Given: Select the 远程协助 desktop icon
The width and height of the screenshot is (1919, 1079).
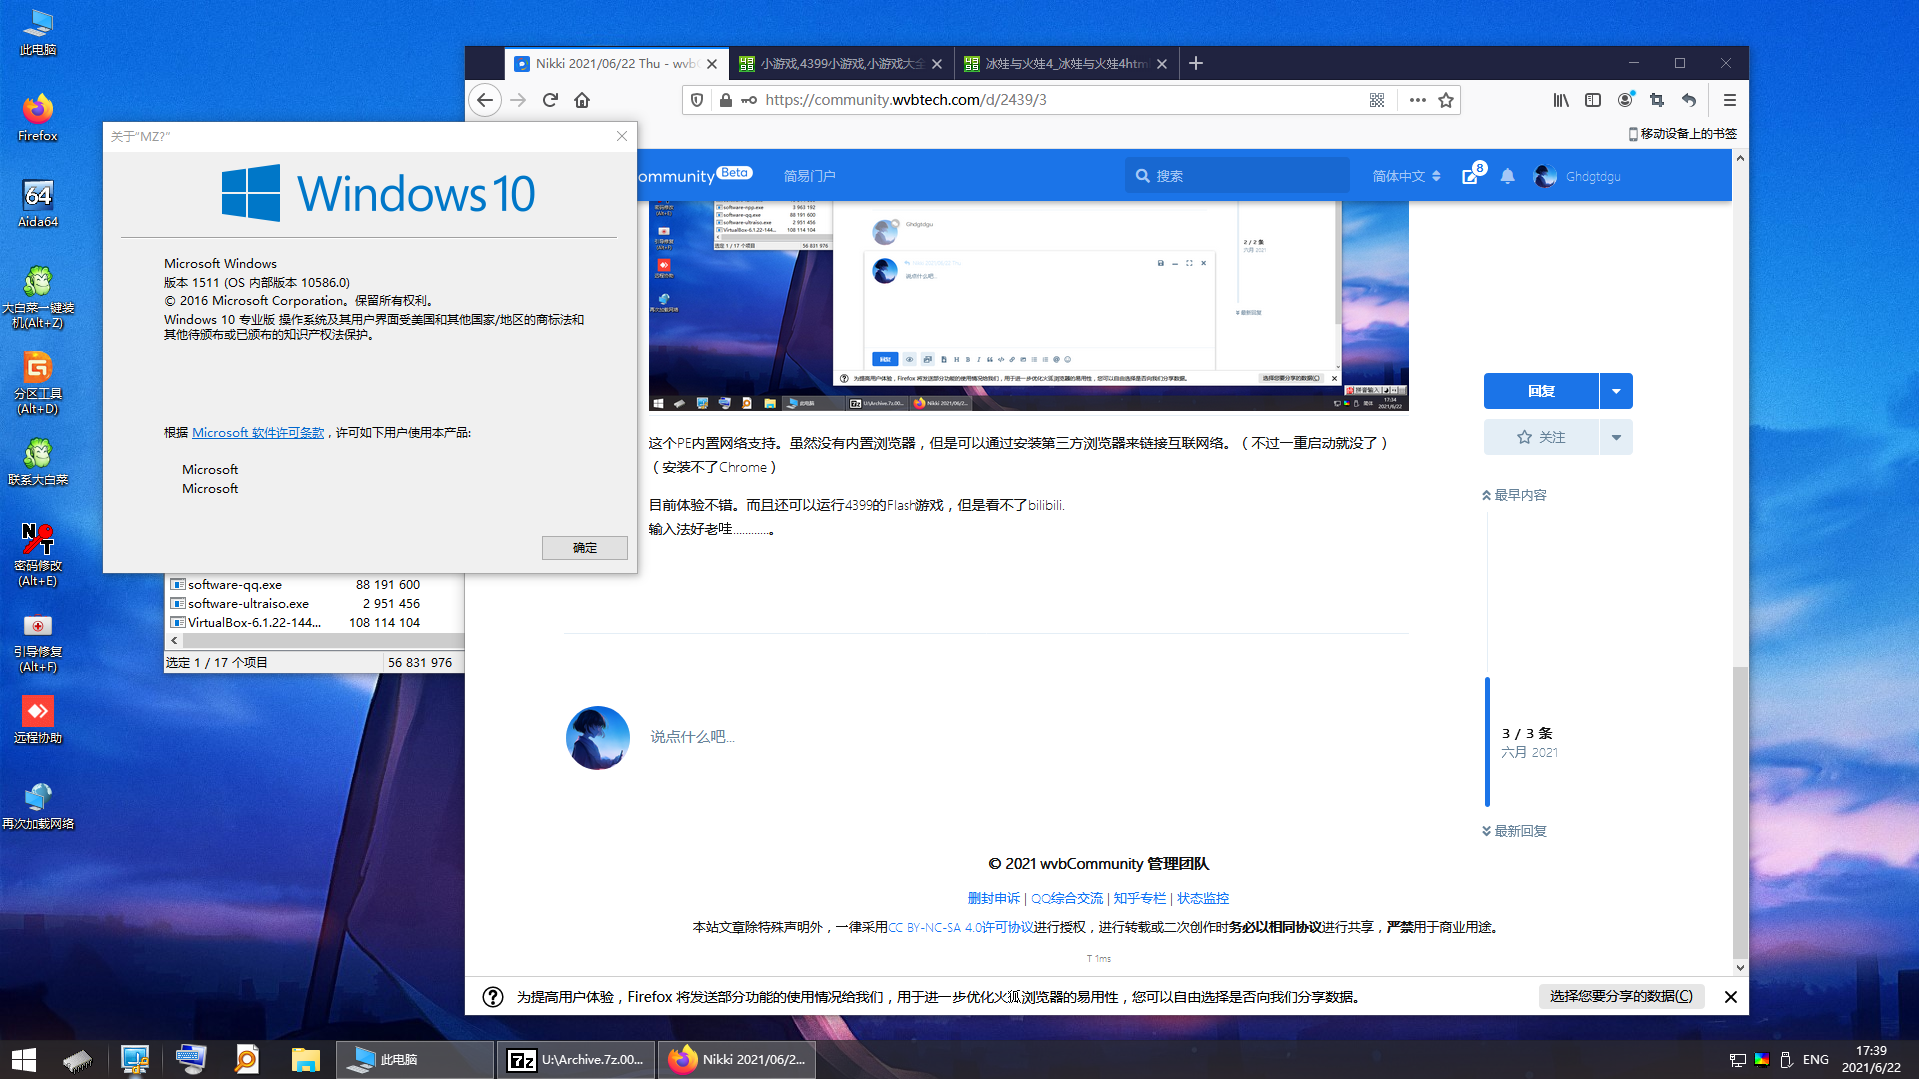Looking at the screenshot, I should pos(38,720).
